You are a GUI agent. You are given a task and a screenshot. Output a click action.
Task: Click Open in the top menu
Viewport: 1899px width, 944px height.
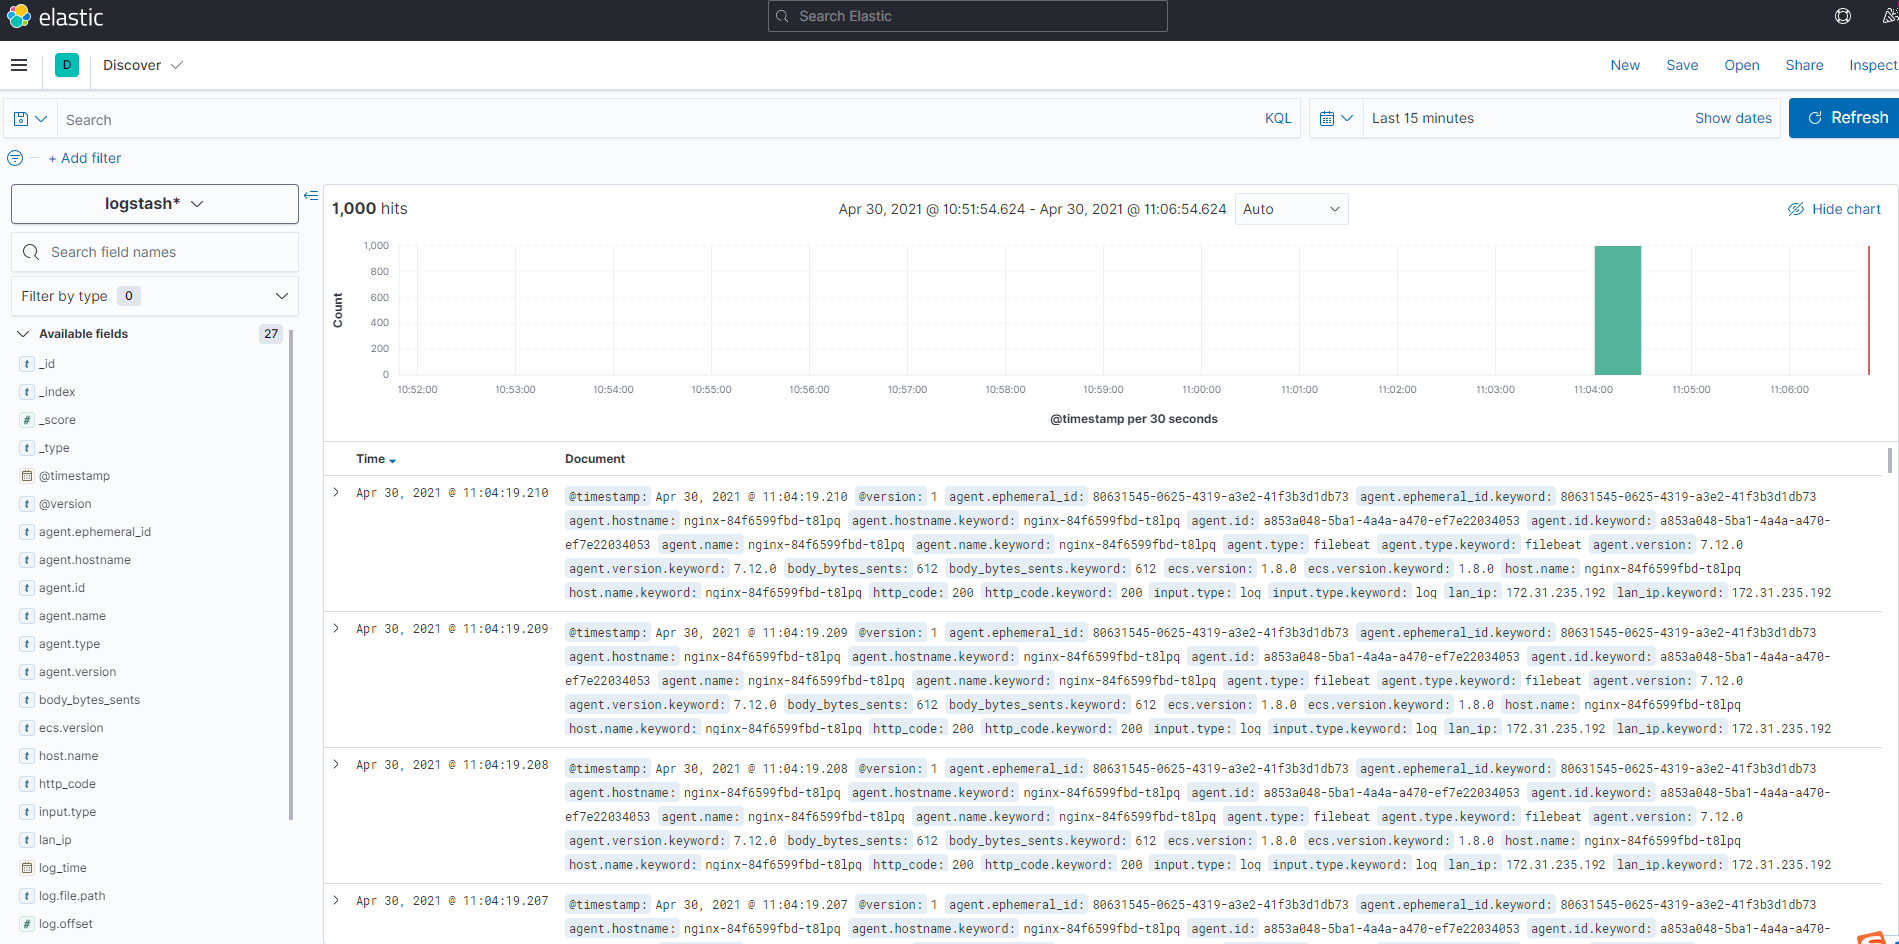click(x=1742, y=65)
